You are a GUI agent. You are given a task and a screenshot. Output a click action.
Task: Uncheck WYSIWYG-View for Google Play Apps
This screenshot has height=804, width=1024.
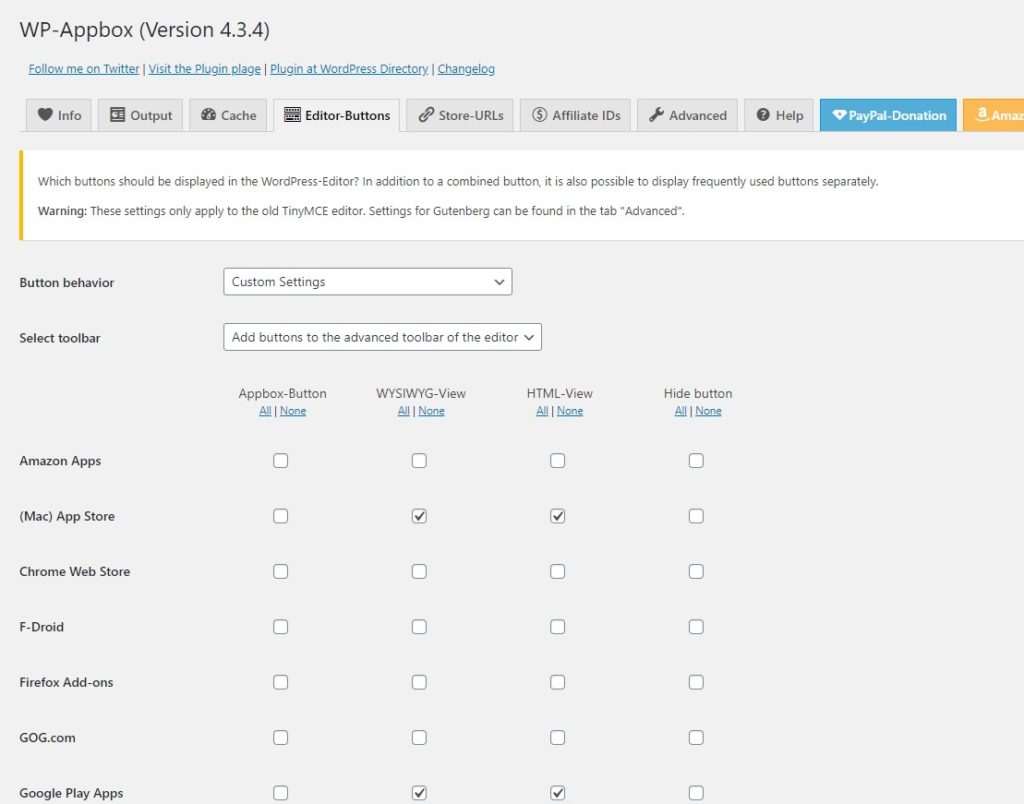tap(419, 793)
